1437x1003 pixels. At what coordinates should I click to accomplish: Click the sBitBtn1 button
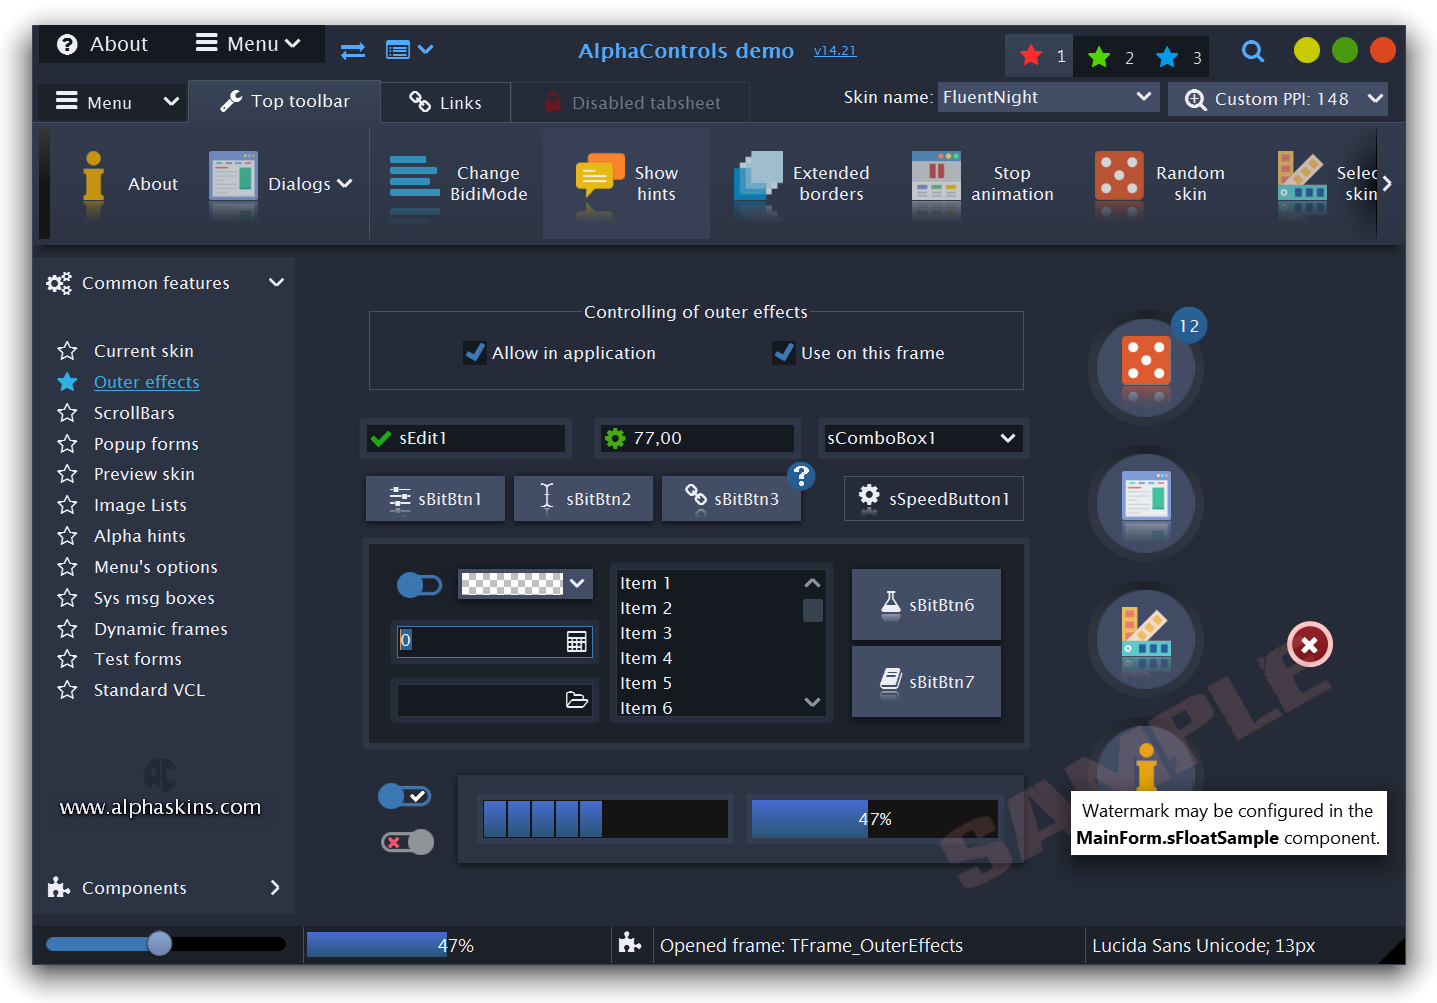(435, 499)
